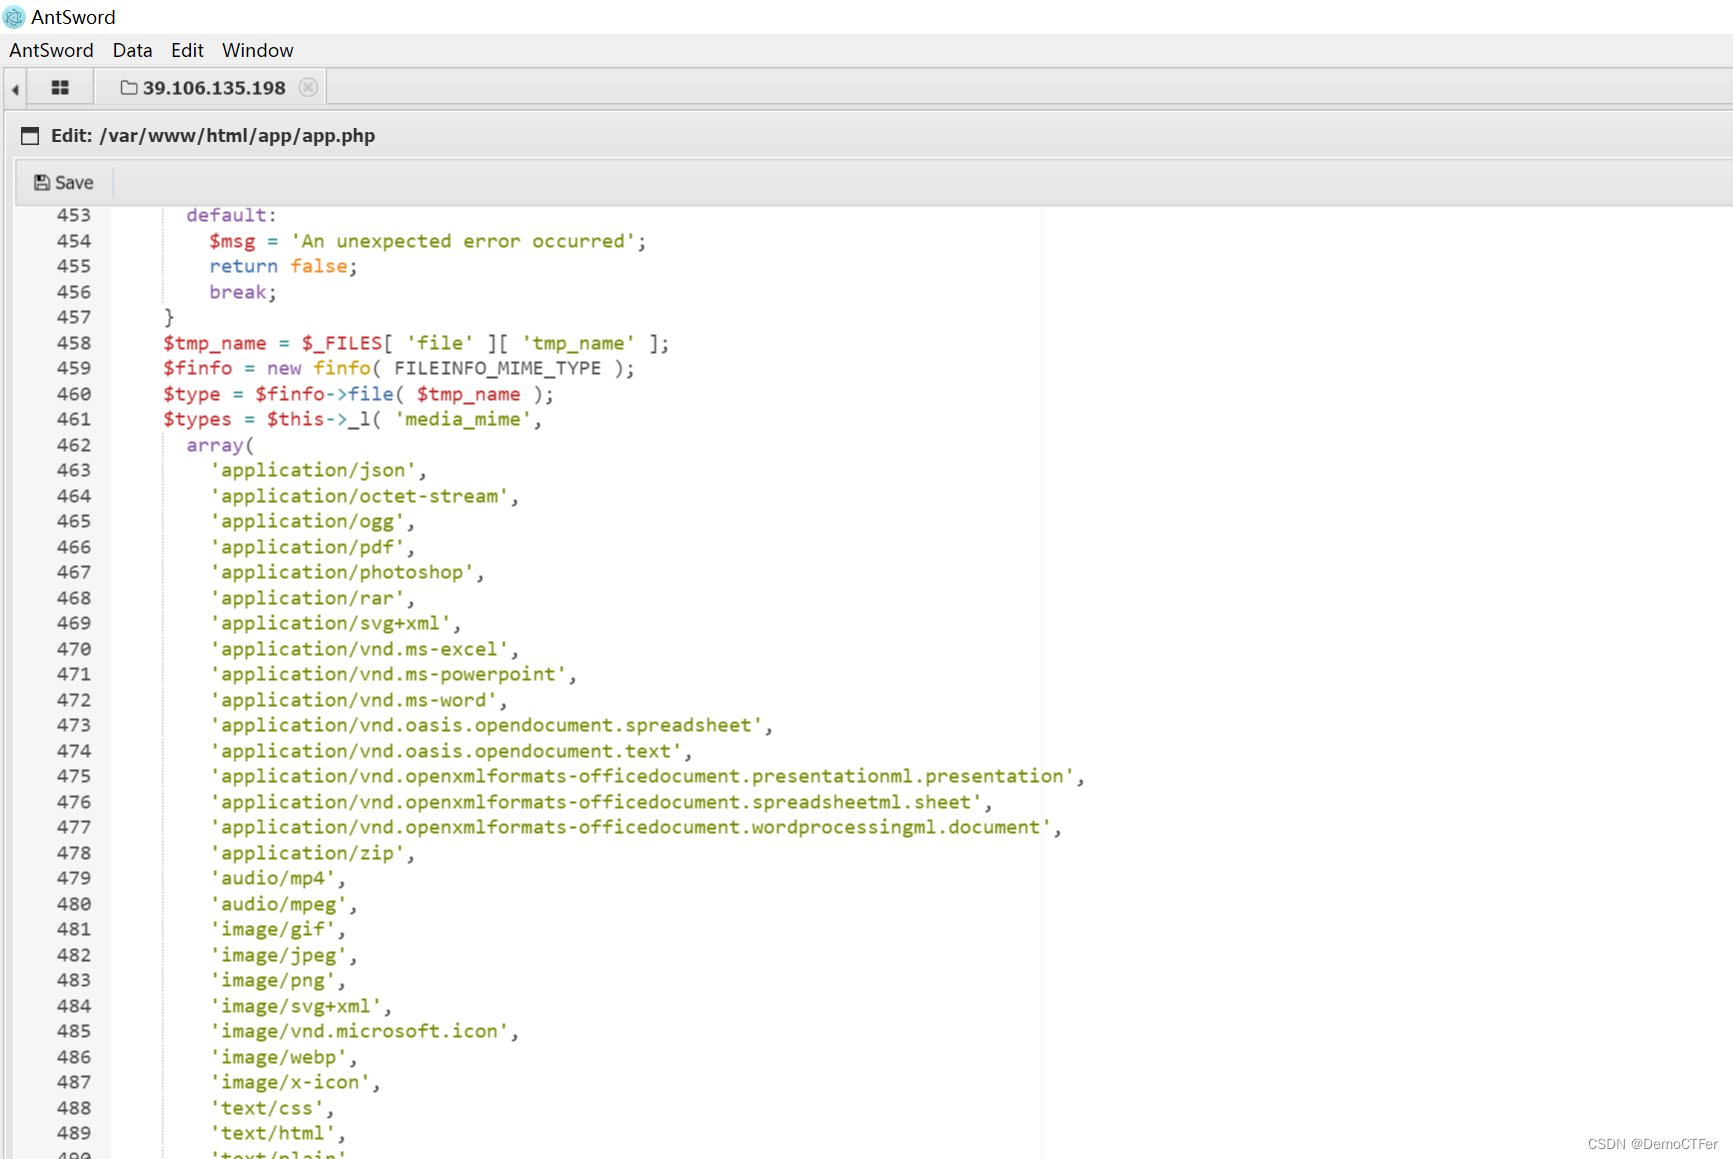Click the 'application/json' entry
The height and width of the screenshot is (1159, 1733).
tap(313, 470)
